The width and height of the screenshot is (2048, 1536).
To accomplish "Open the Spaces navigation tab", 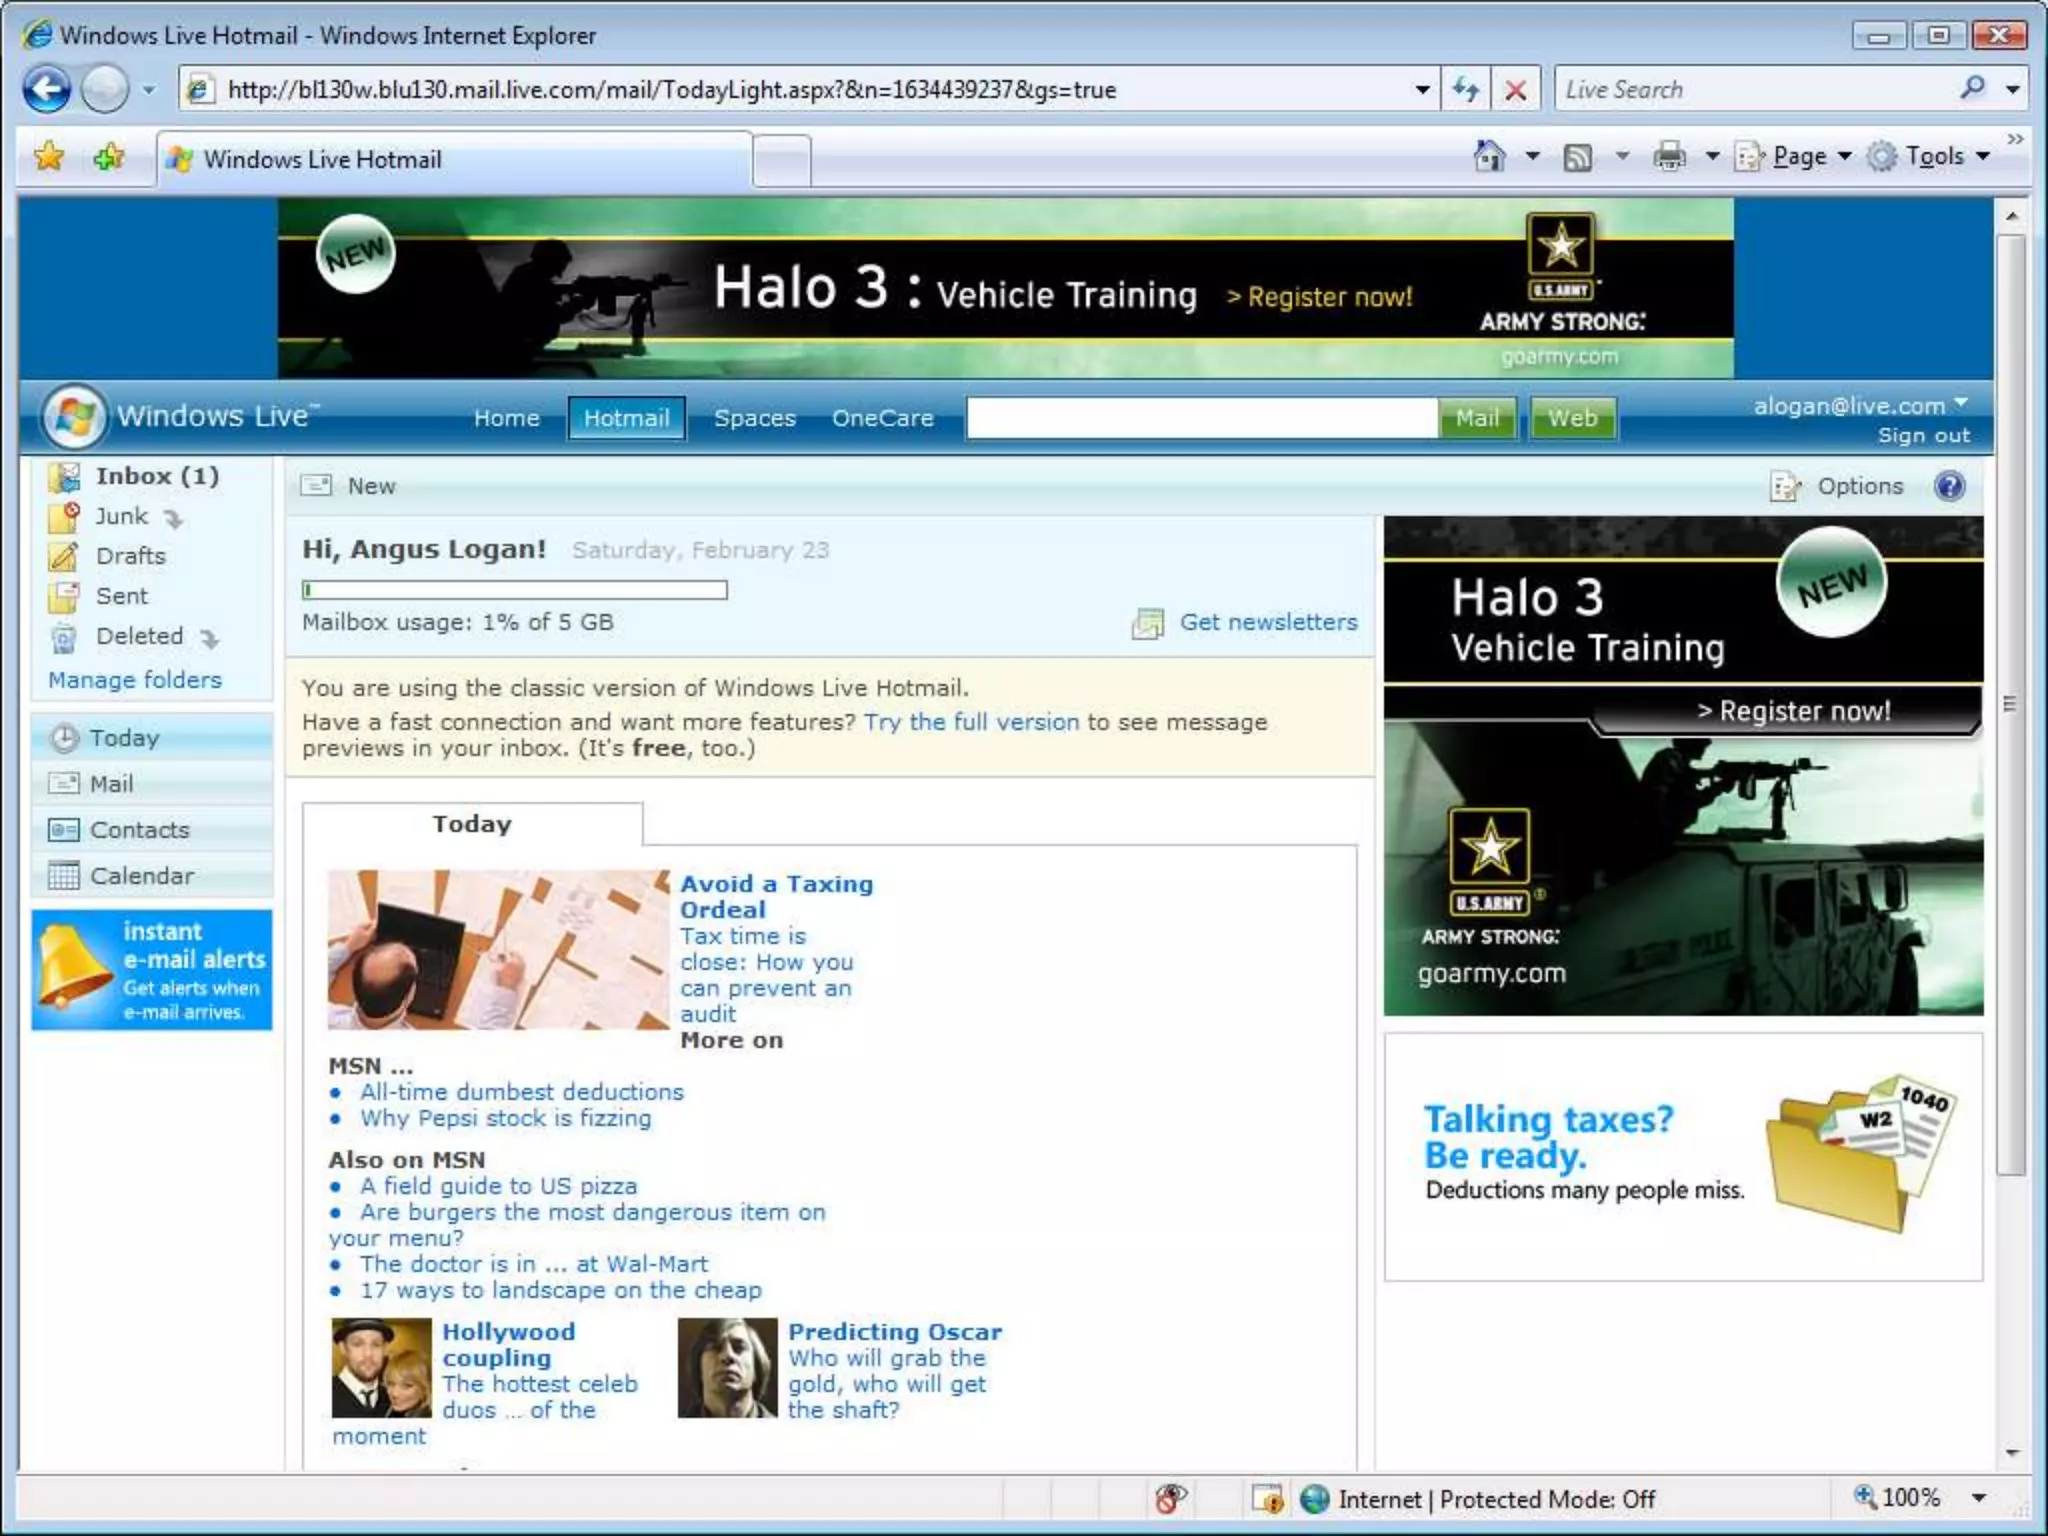I will [755, 418].
